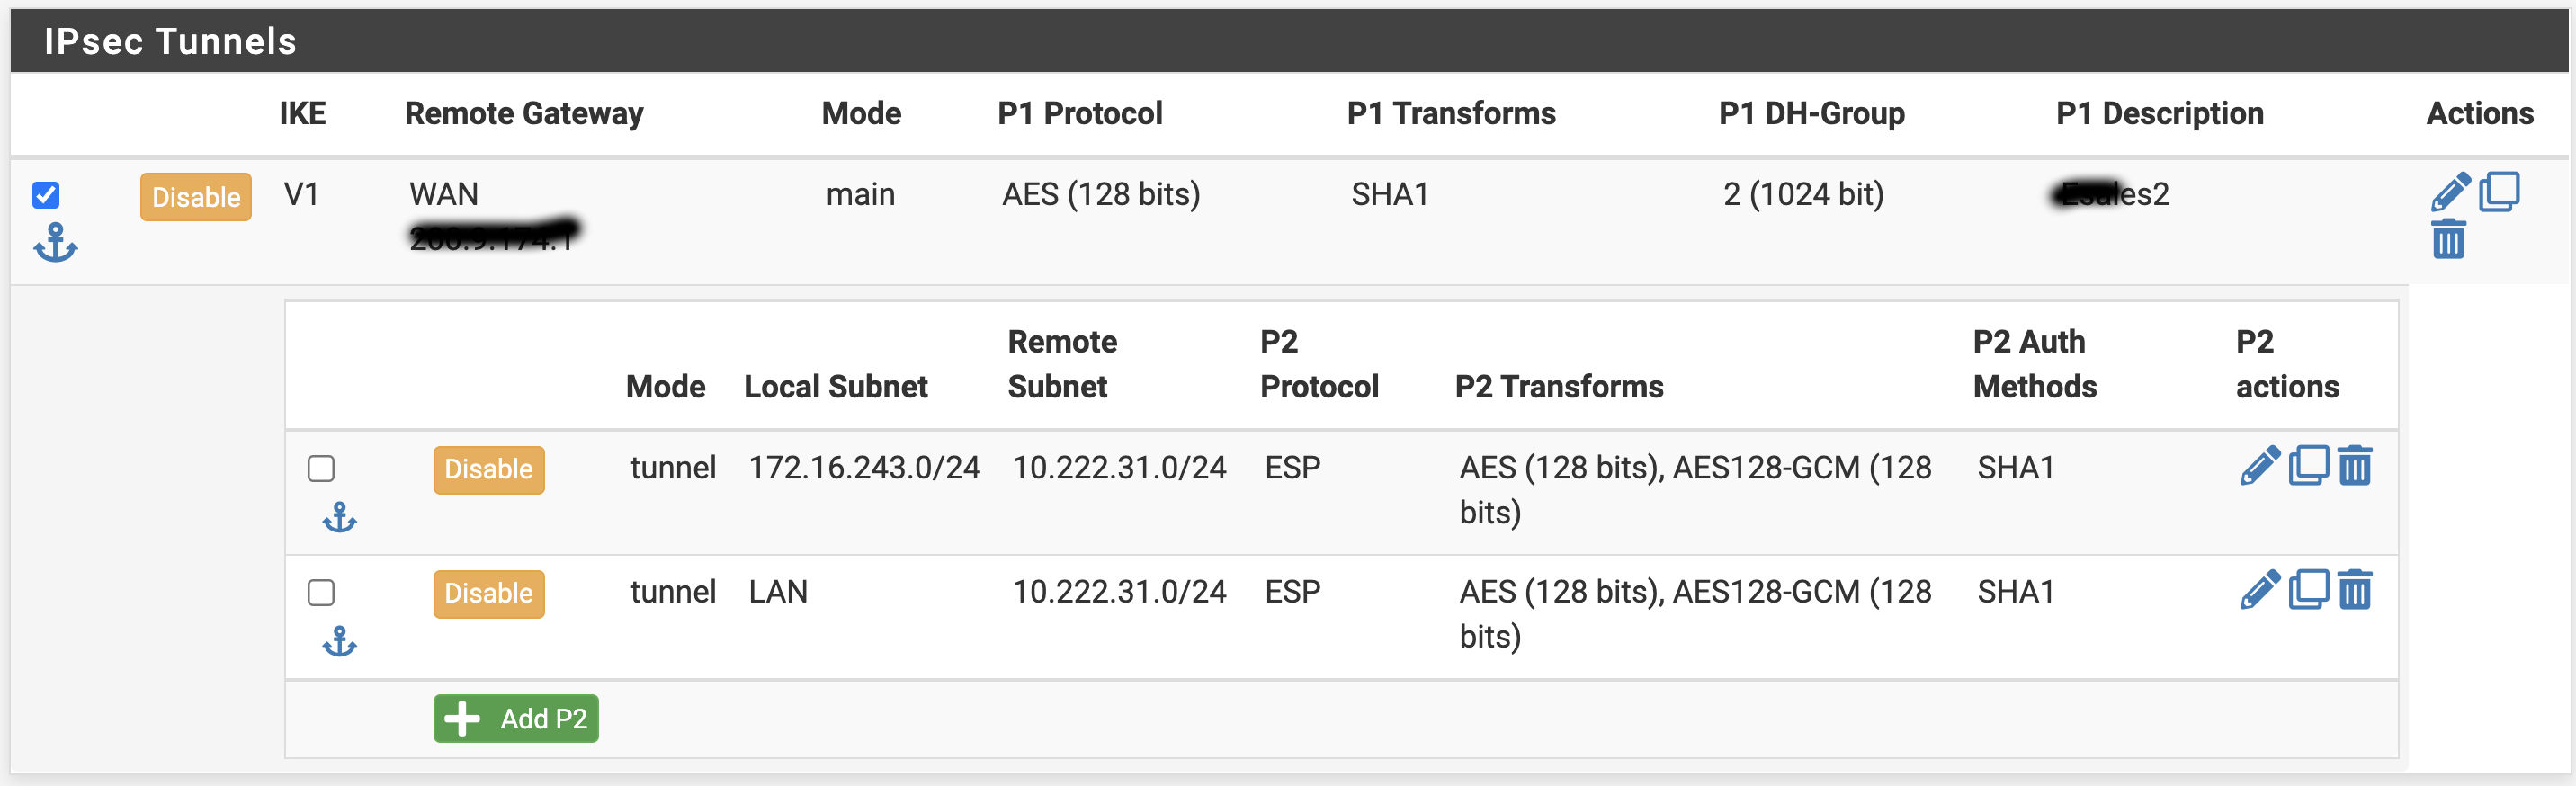Edit the phase 1 tunnel entry
2576x786 pixels.
(x=2450, y=192)
